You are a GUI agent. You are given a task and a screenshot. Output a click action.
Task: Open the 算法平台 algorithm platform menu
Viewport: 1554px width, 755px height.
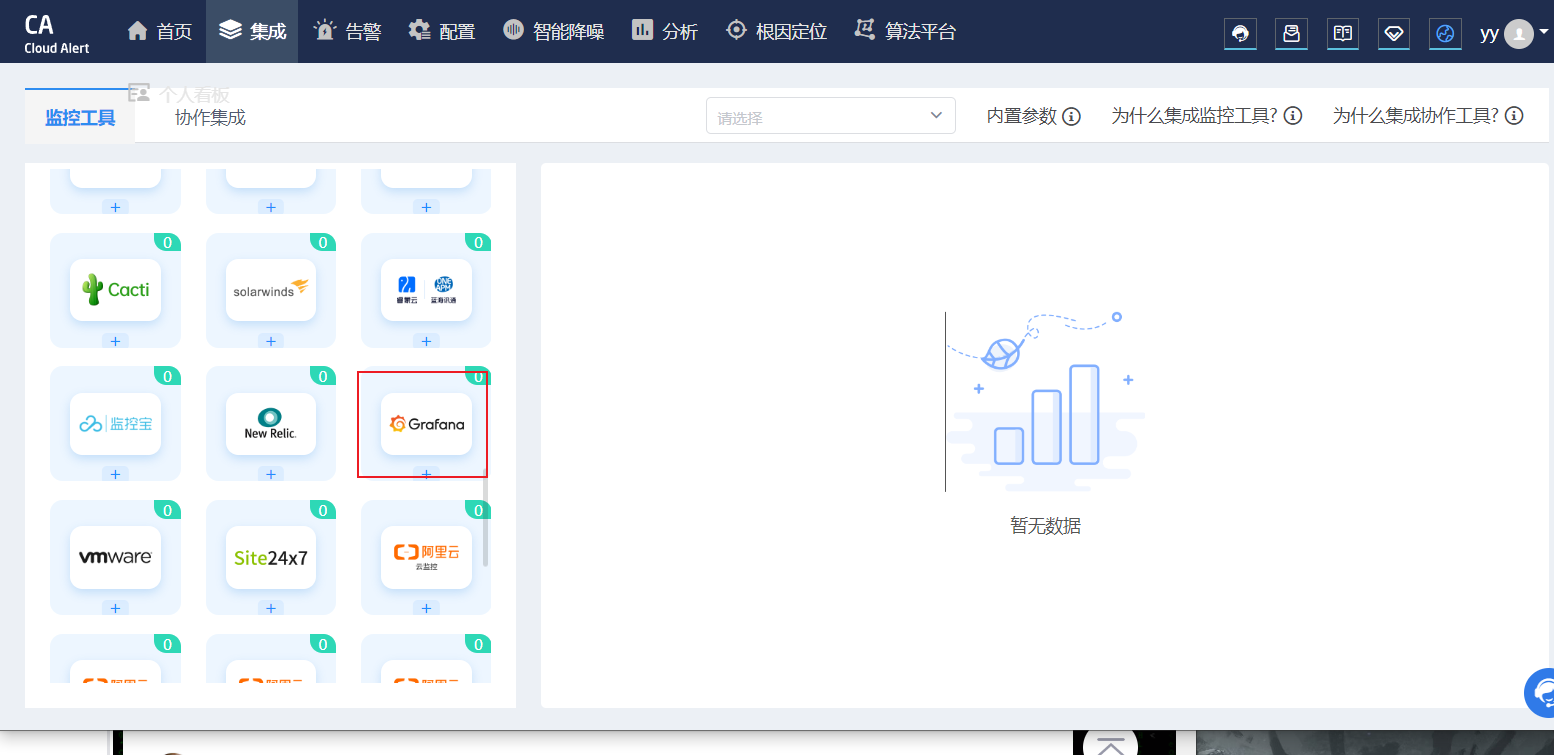coord(905,32)
